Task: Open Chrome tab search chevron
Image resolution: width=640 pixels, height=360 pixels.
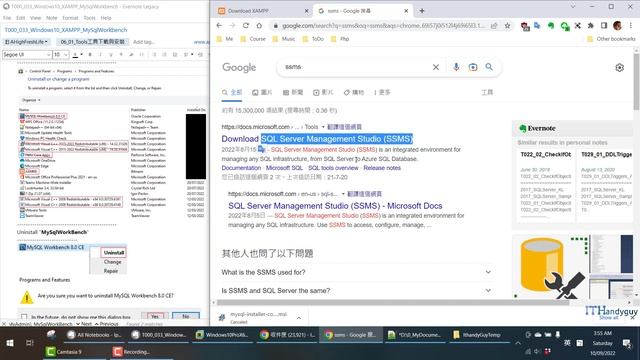Action: click(x=573, y=7)
